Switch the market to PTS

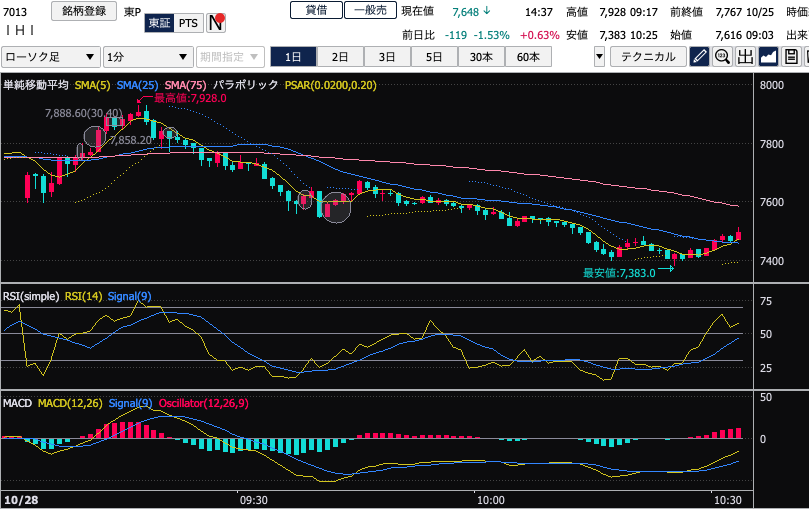click(x=188, y=22)
